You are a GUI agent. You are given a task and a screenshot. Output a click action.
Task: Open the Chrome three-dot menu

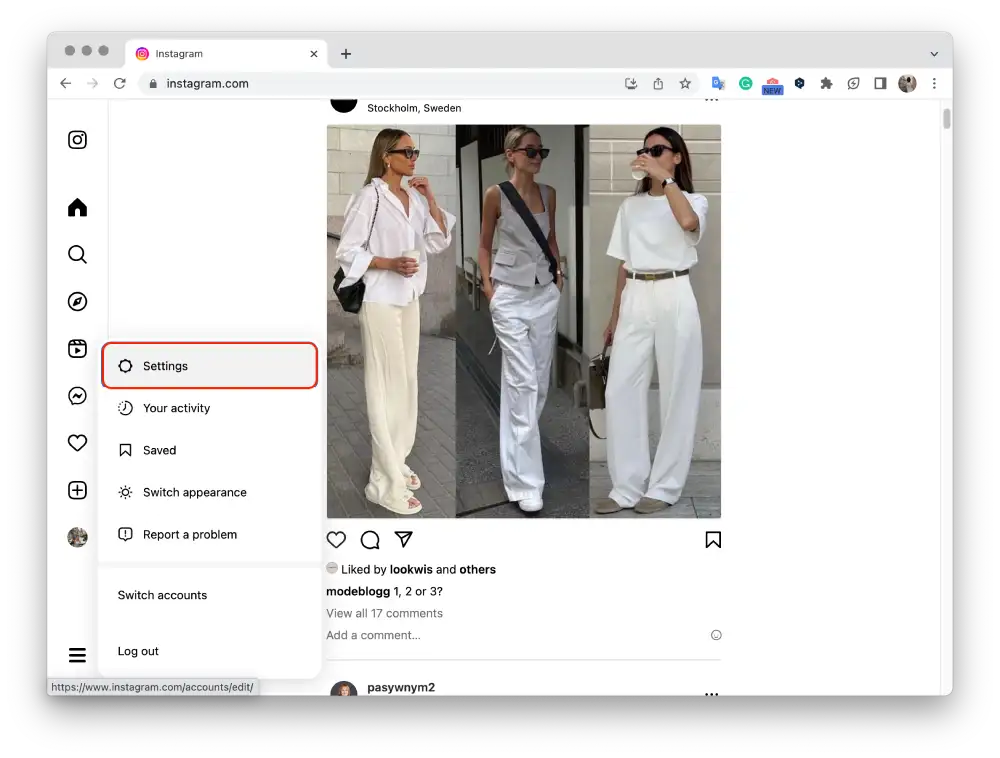pyautogui.click(x=934, y=84)
